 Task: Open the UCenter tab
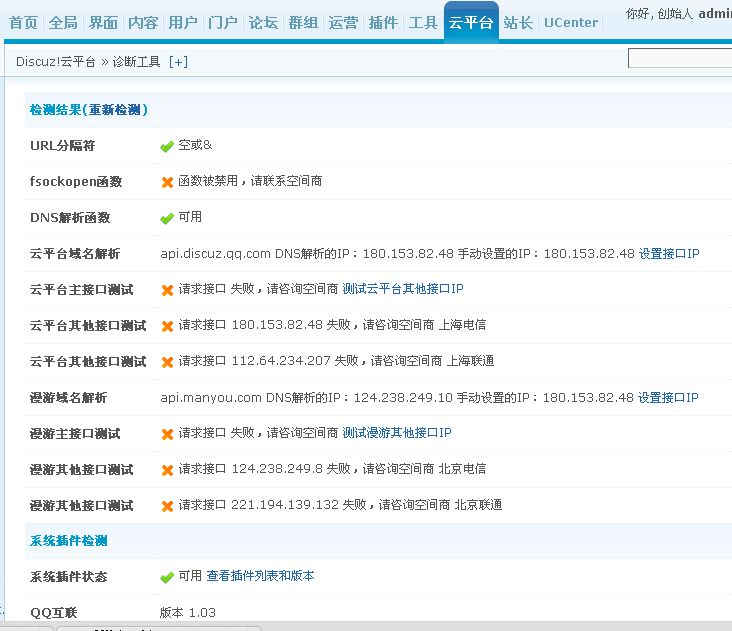click(571, 22)
